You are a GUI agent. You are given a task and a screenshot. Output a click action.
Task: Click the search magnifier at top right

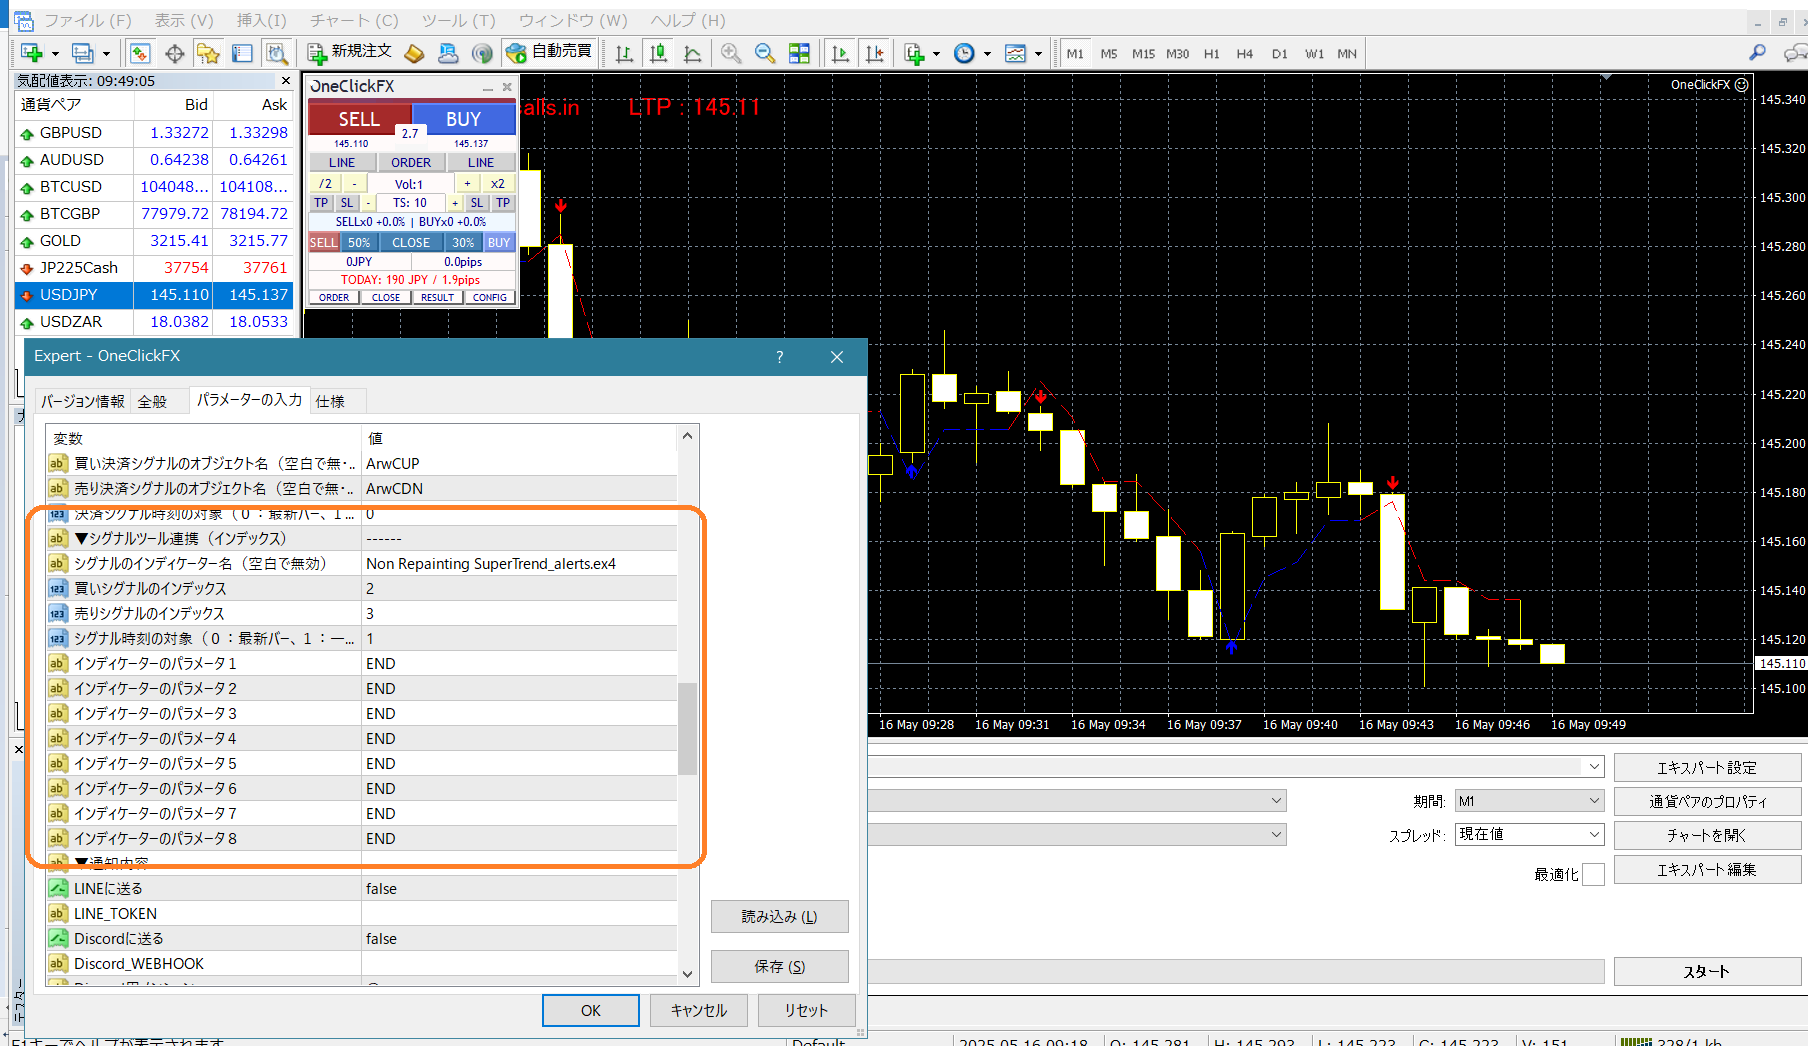[x=1757, y=52]
